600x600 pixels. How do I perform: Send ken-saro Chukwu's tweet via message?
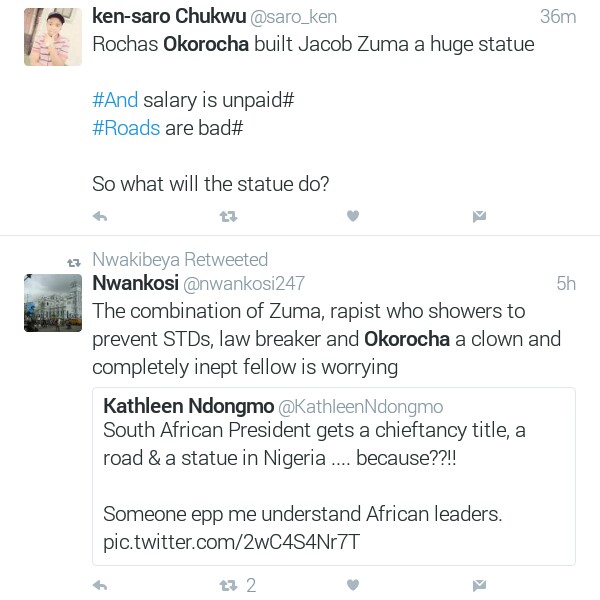pyautogui.click(x=479, y=216)
